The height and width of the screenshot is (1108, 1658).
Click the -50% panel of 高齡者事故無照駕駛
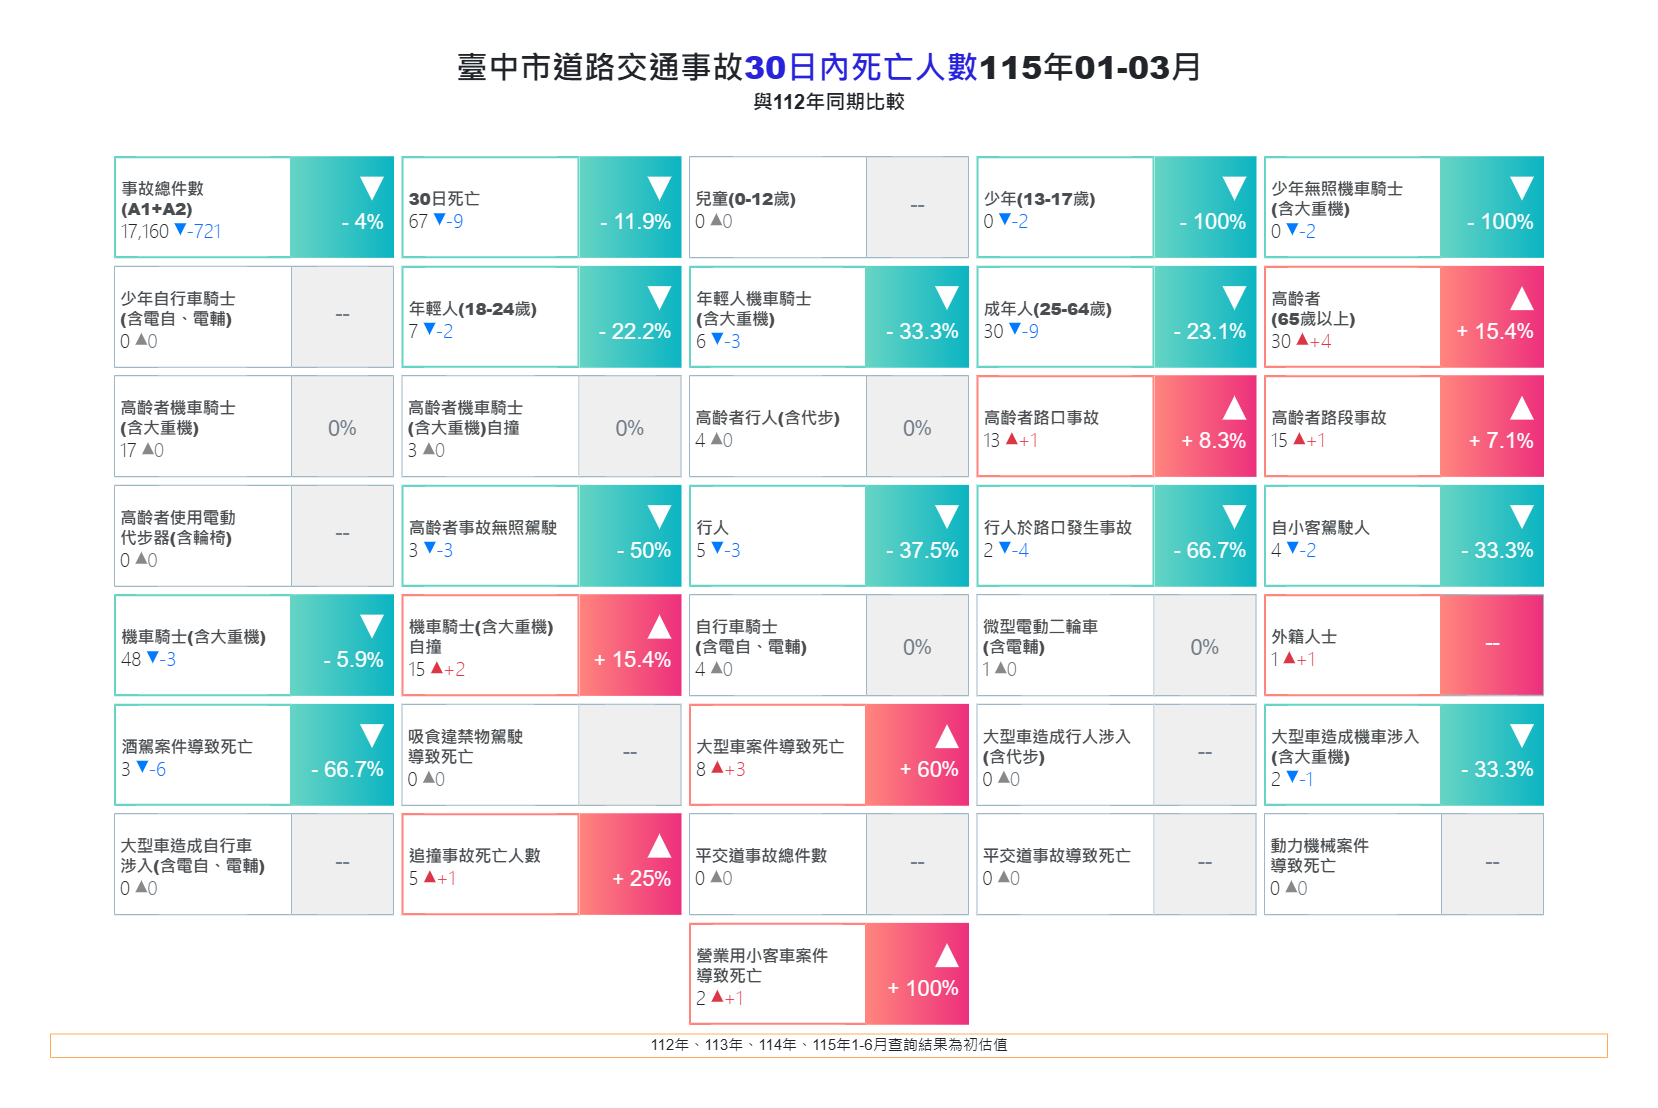[630, 536]
